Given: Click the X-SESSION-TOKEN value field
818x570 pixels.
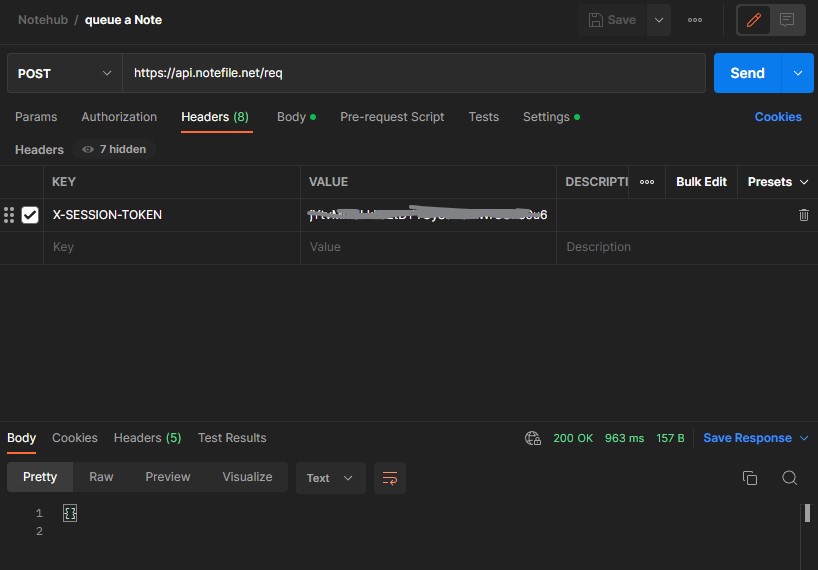Looking at the screenshot, I should coord(428,215).
